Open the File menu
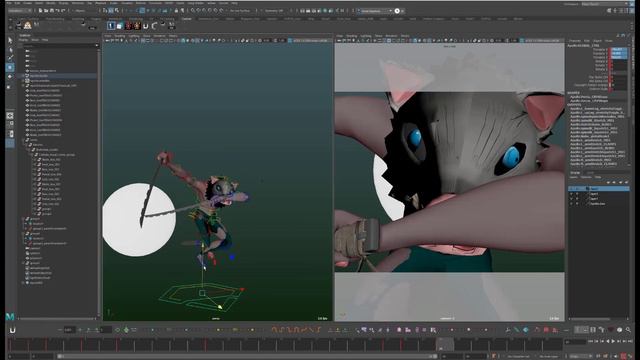The image size is (640, 360). (9, 3)
